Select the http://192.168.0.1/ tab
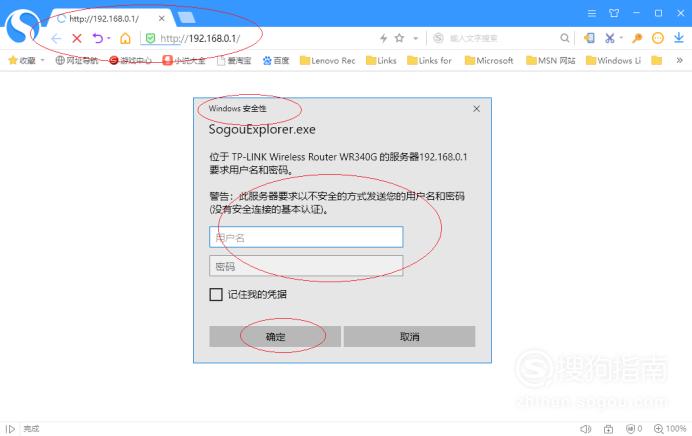The height and width of the screenshot is (436, 692). coord(104,19)
